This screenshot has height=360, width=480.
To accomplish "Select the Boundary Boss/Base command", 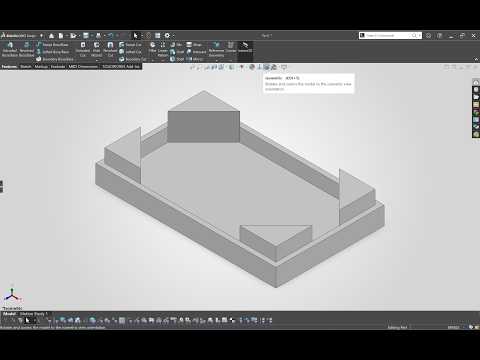I will [x=55, y=59].
